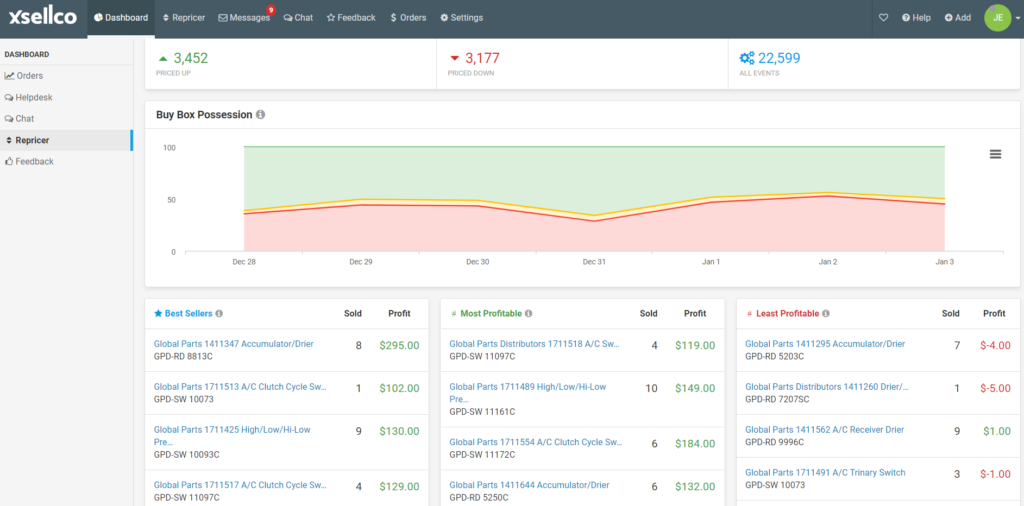Click the Add button
Image resolution: width=1024 pixels, height=506 pixels.
(957, 18)
